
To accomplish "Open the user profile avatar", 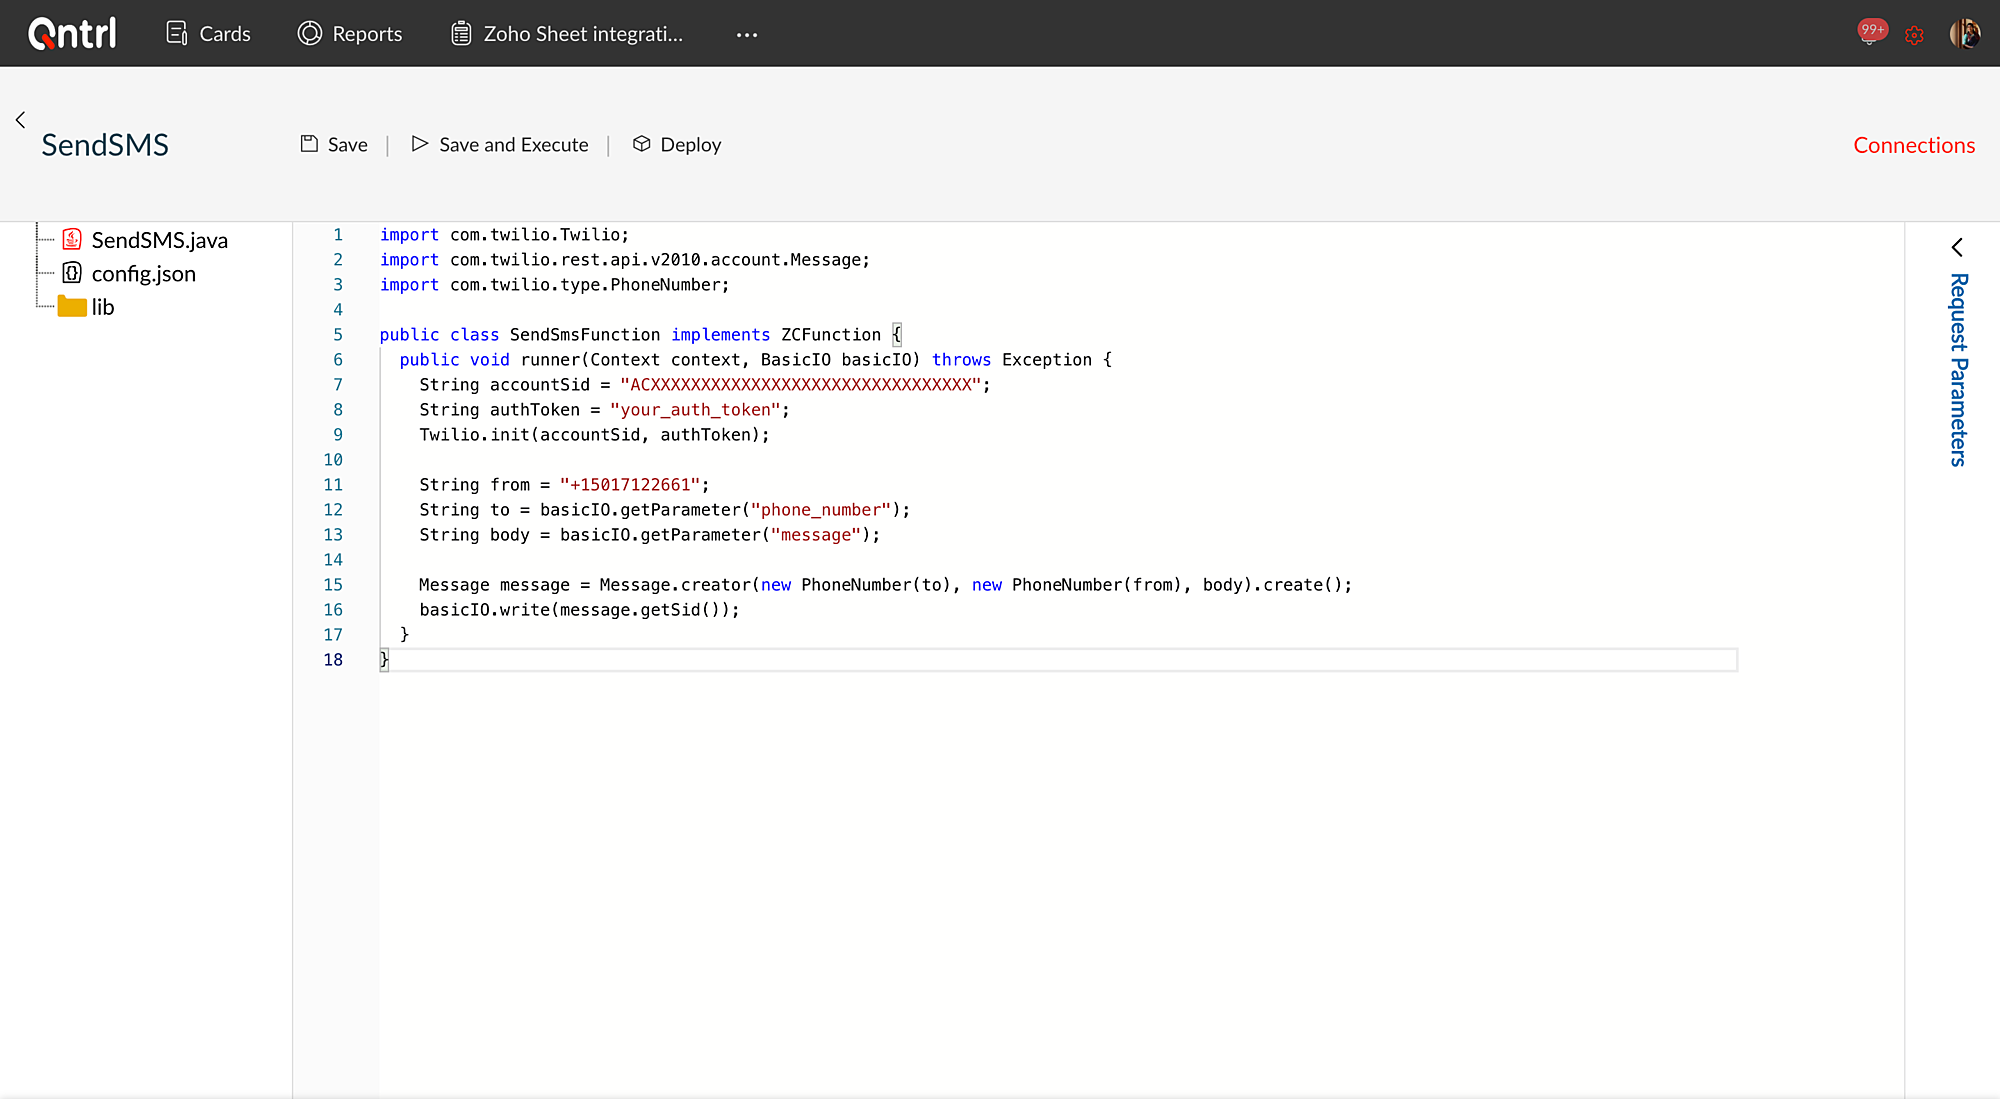I will [x=1964, y=33].
